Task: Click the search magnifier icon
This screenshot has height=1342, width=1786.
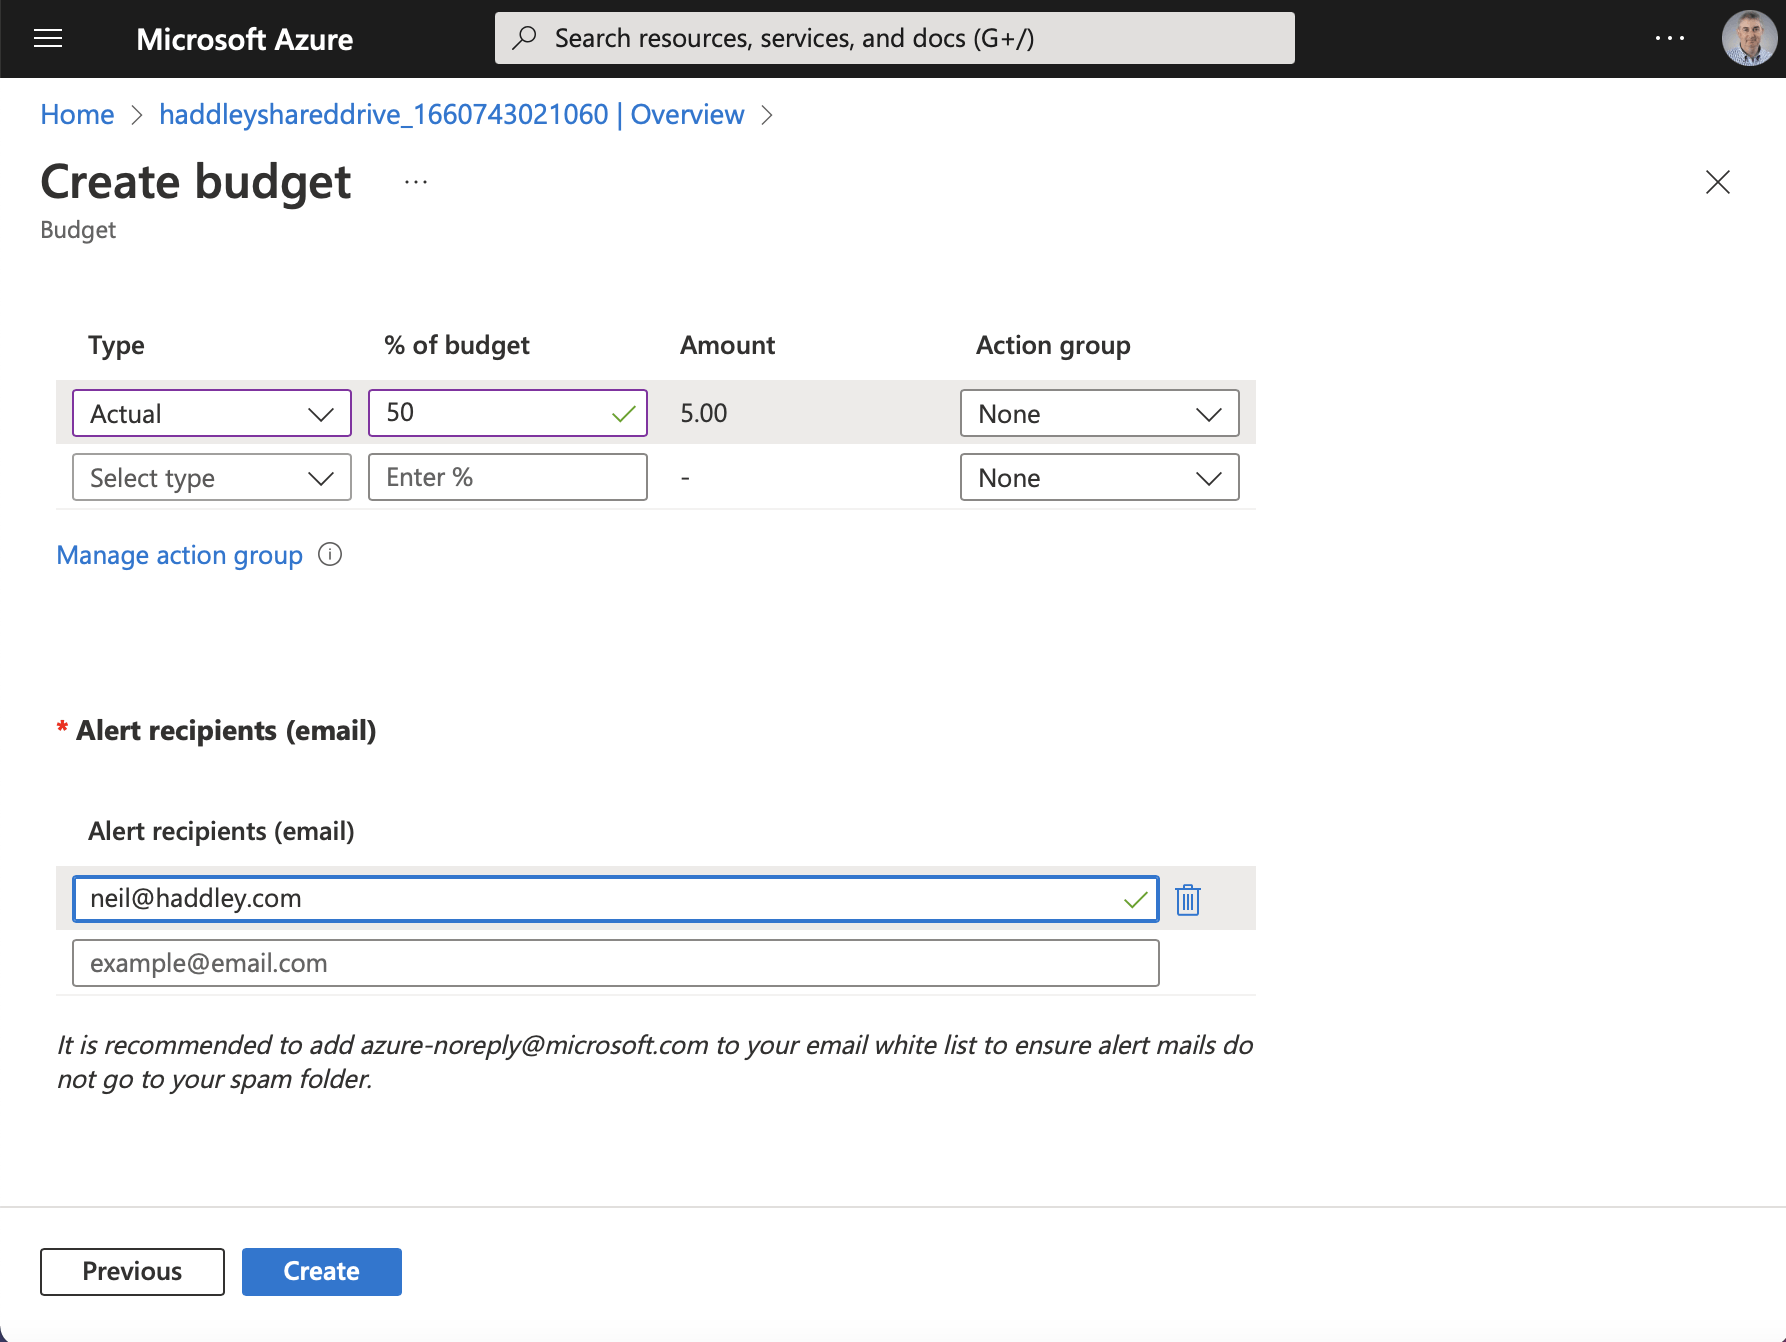Action: click(524, 38)
